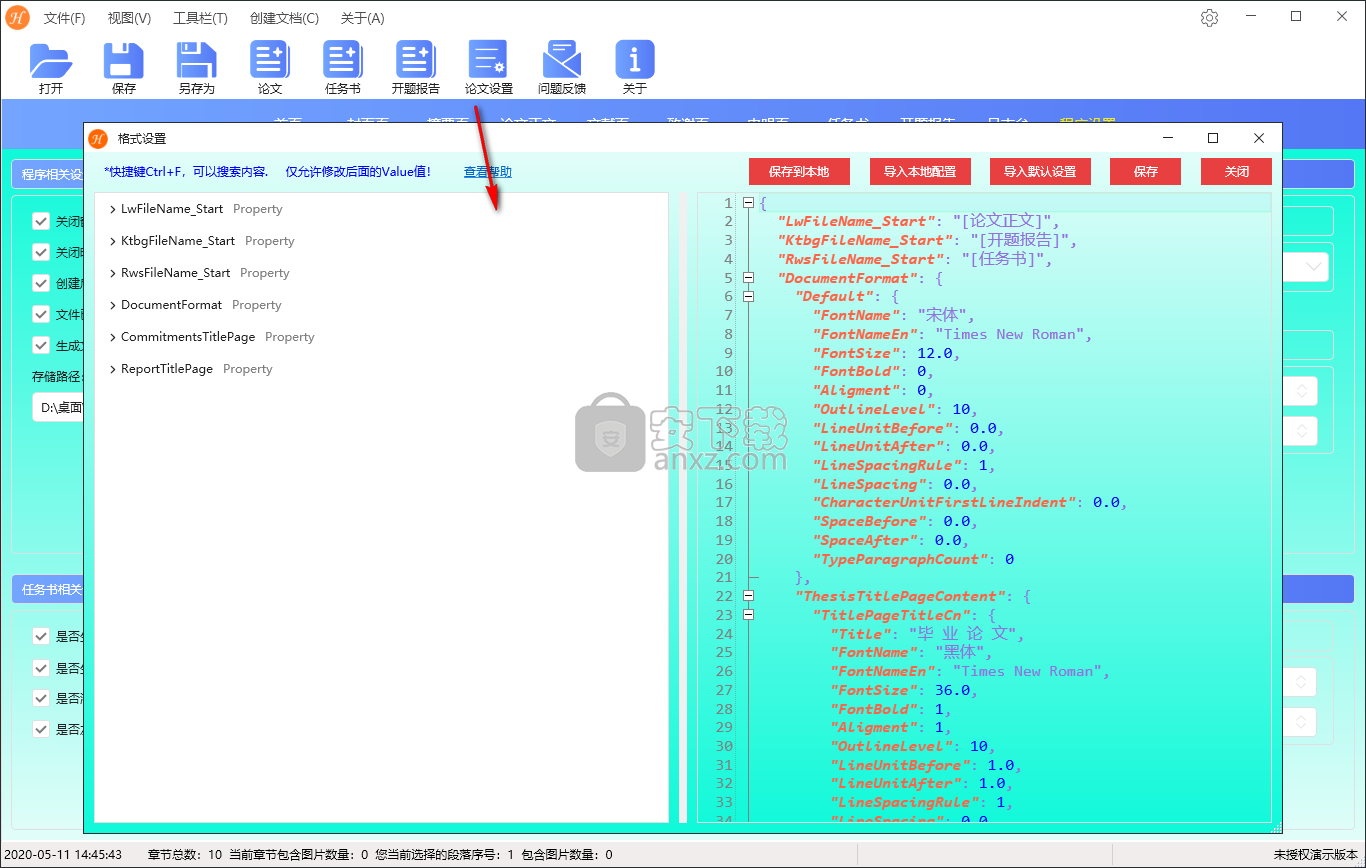The image size is (1366, 868).
Task: Click the red 关闭 button in the dialog
Action: (1237, 171)
